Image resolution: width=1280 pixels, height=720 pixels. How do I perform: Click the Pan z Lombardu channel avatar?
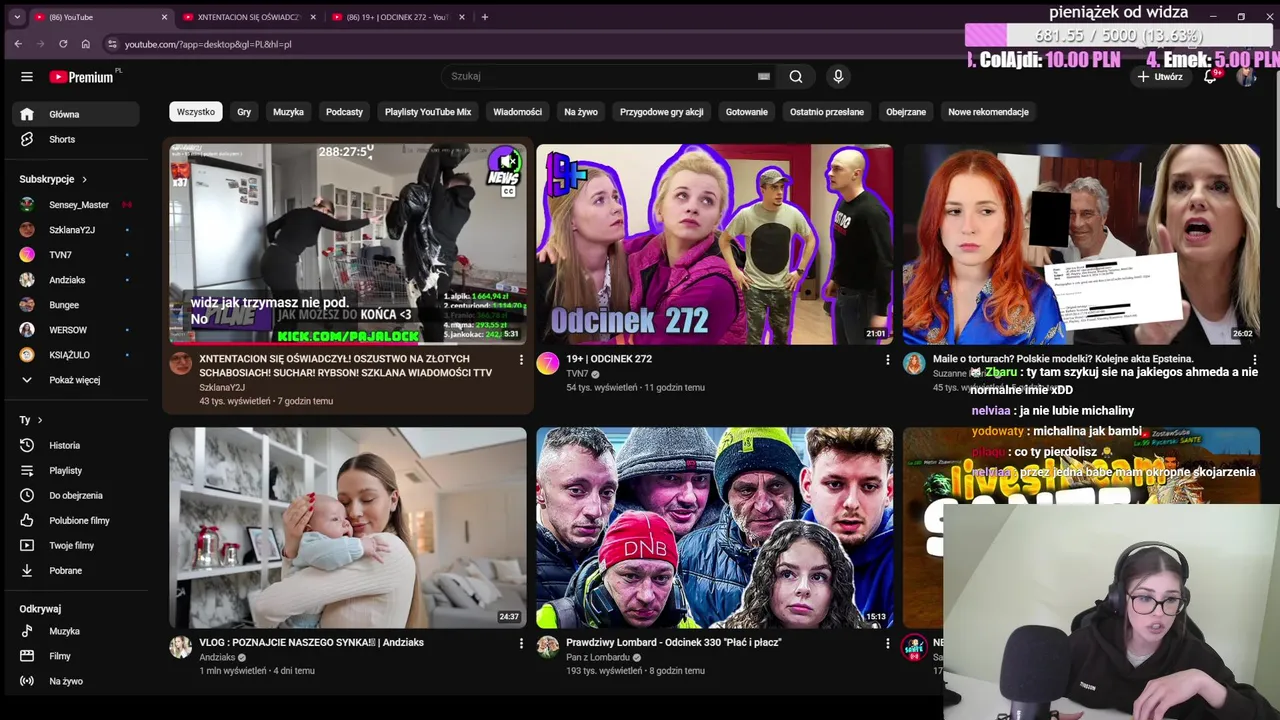coord(547,647)
